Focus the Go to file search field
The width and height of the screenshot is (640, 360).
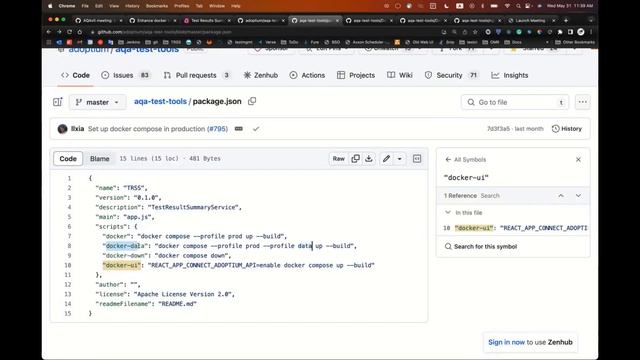point(516,102)
